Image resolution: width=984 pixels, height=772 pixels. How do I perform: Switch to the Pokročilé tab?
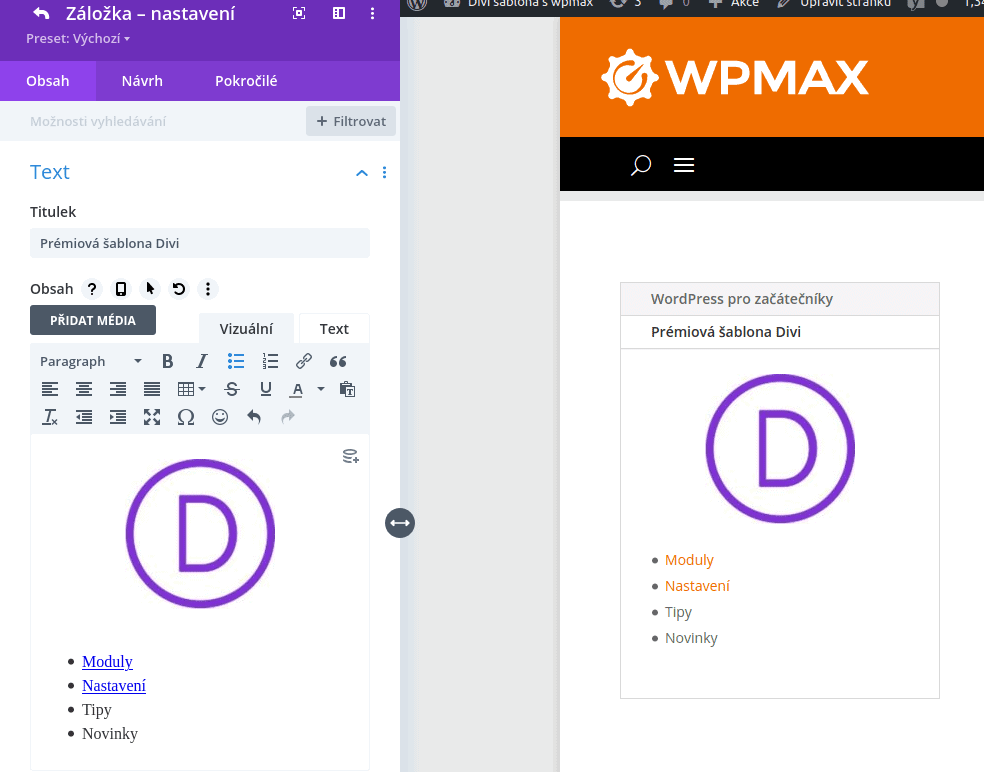point(246,81)
